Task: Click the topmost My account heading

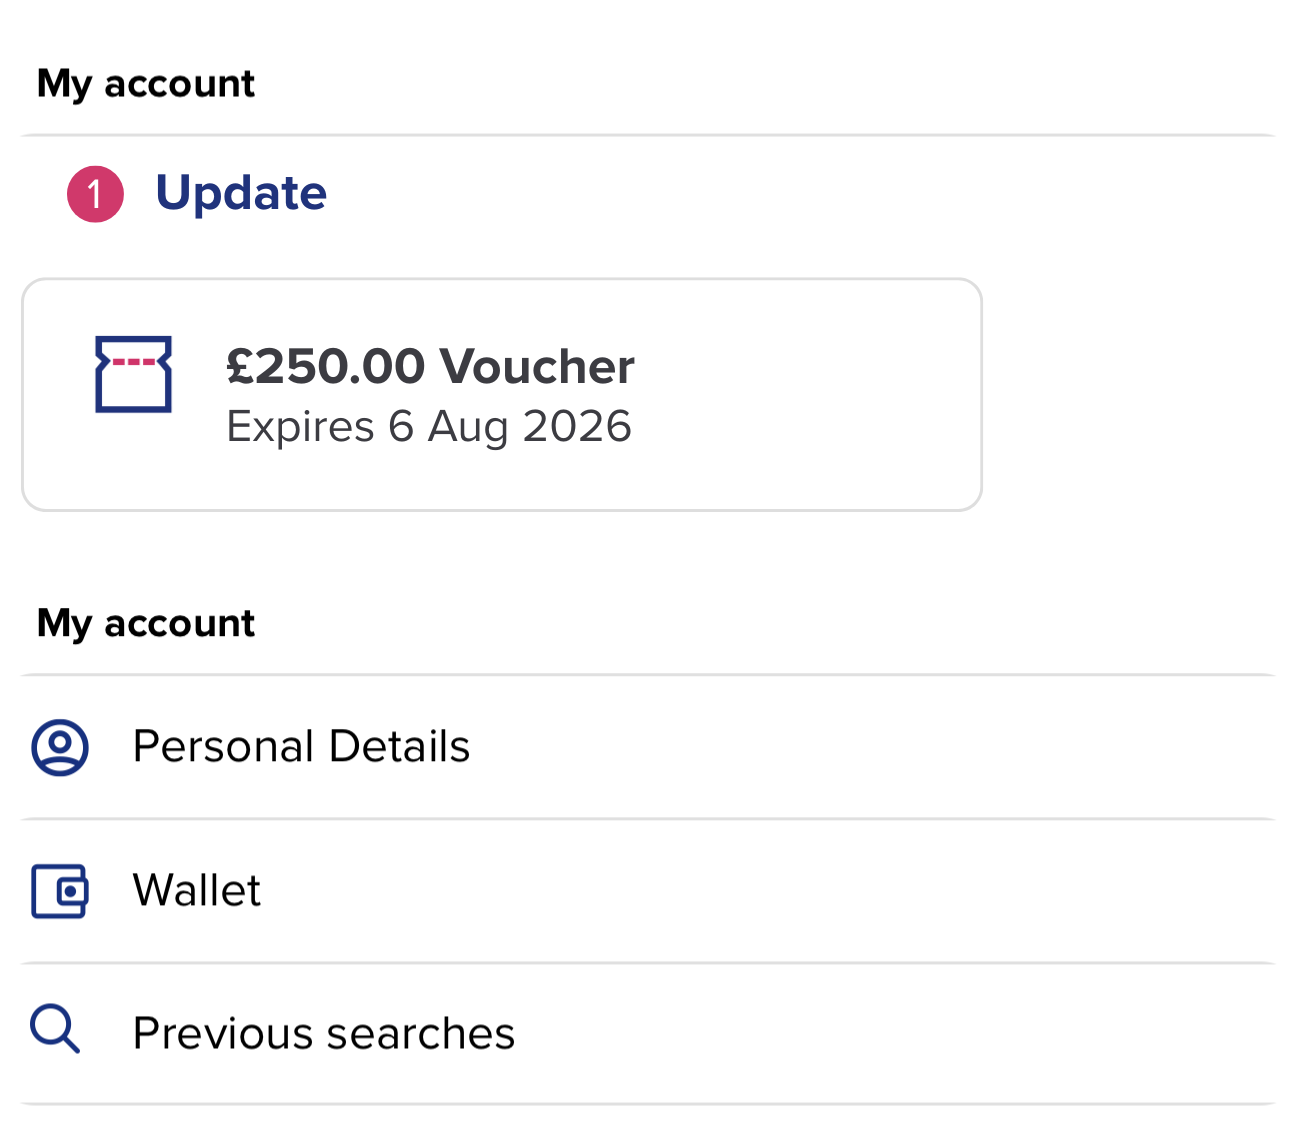Action: [x=146, y=83]
